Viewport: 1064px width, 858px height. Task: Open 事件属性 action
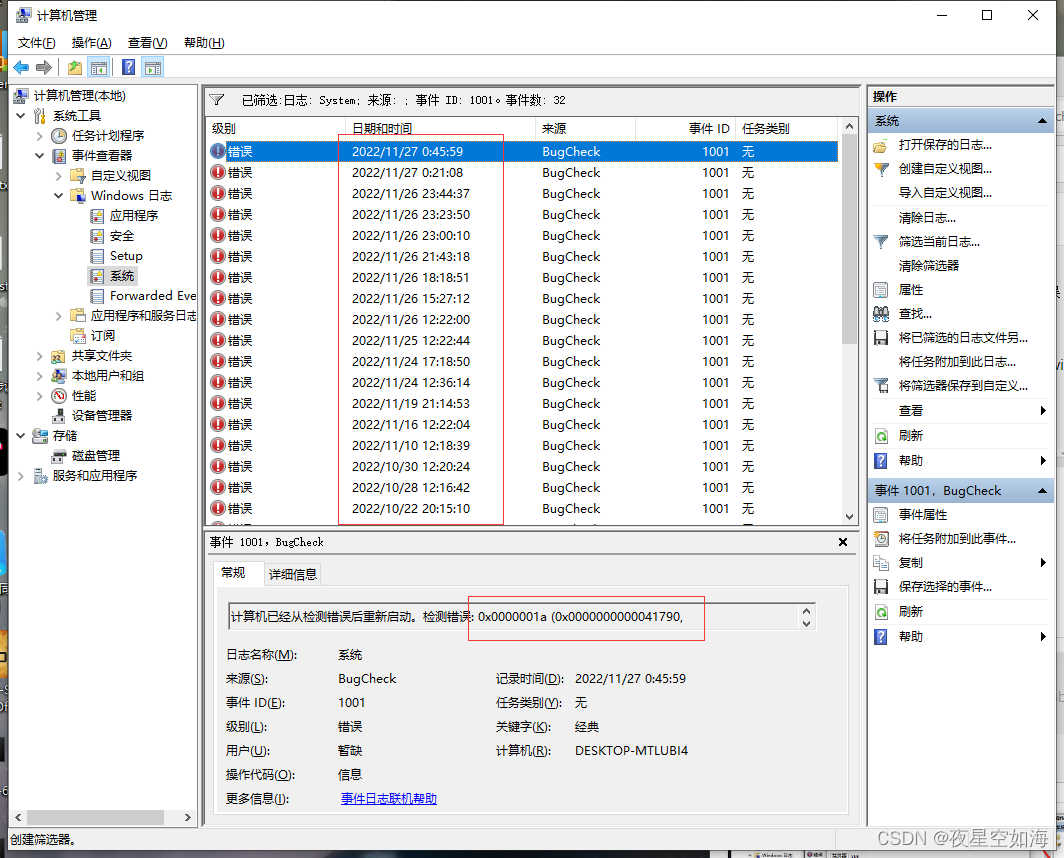(923, 515)
